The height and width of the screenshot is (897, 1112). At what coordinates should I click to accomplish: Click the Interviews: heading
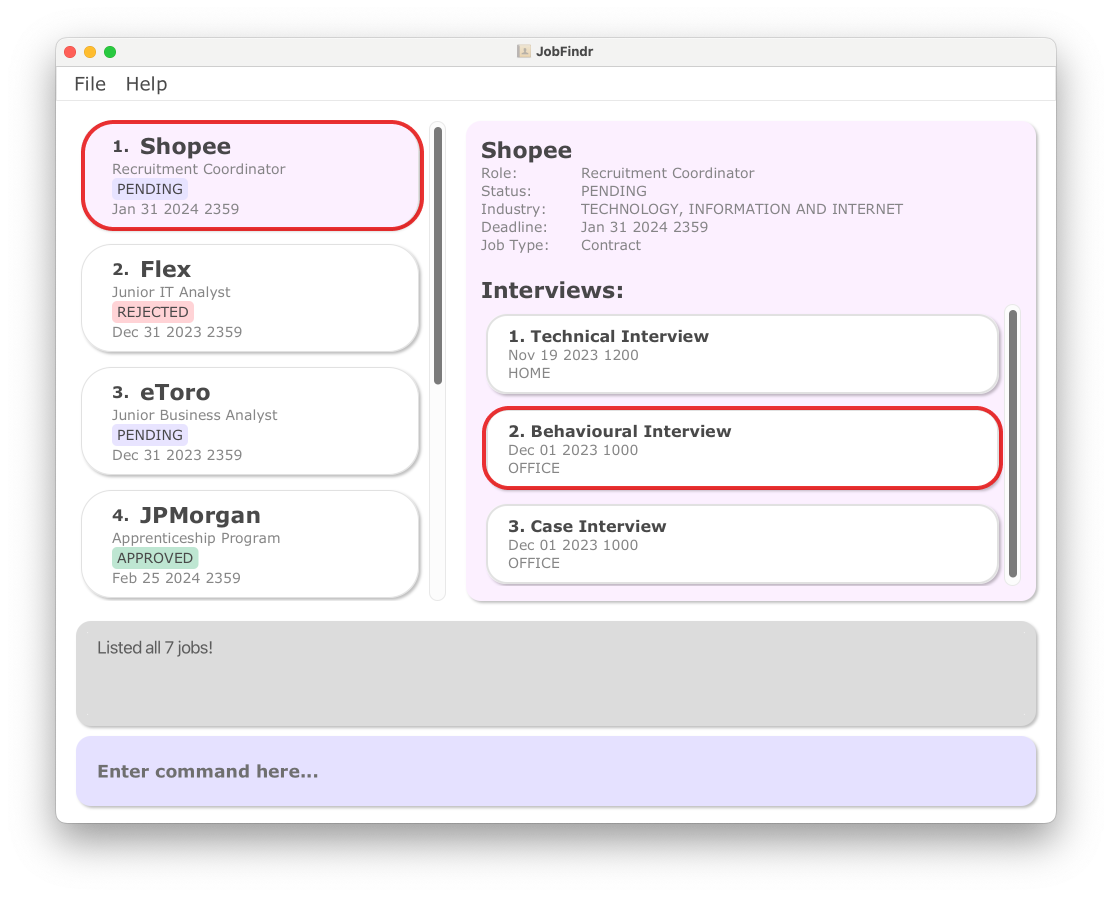552,290
